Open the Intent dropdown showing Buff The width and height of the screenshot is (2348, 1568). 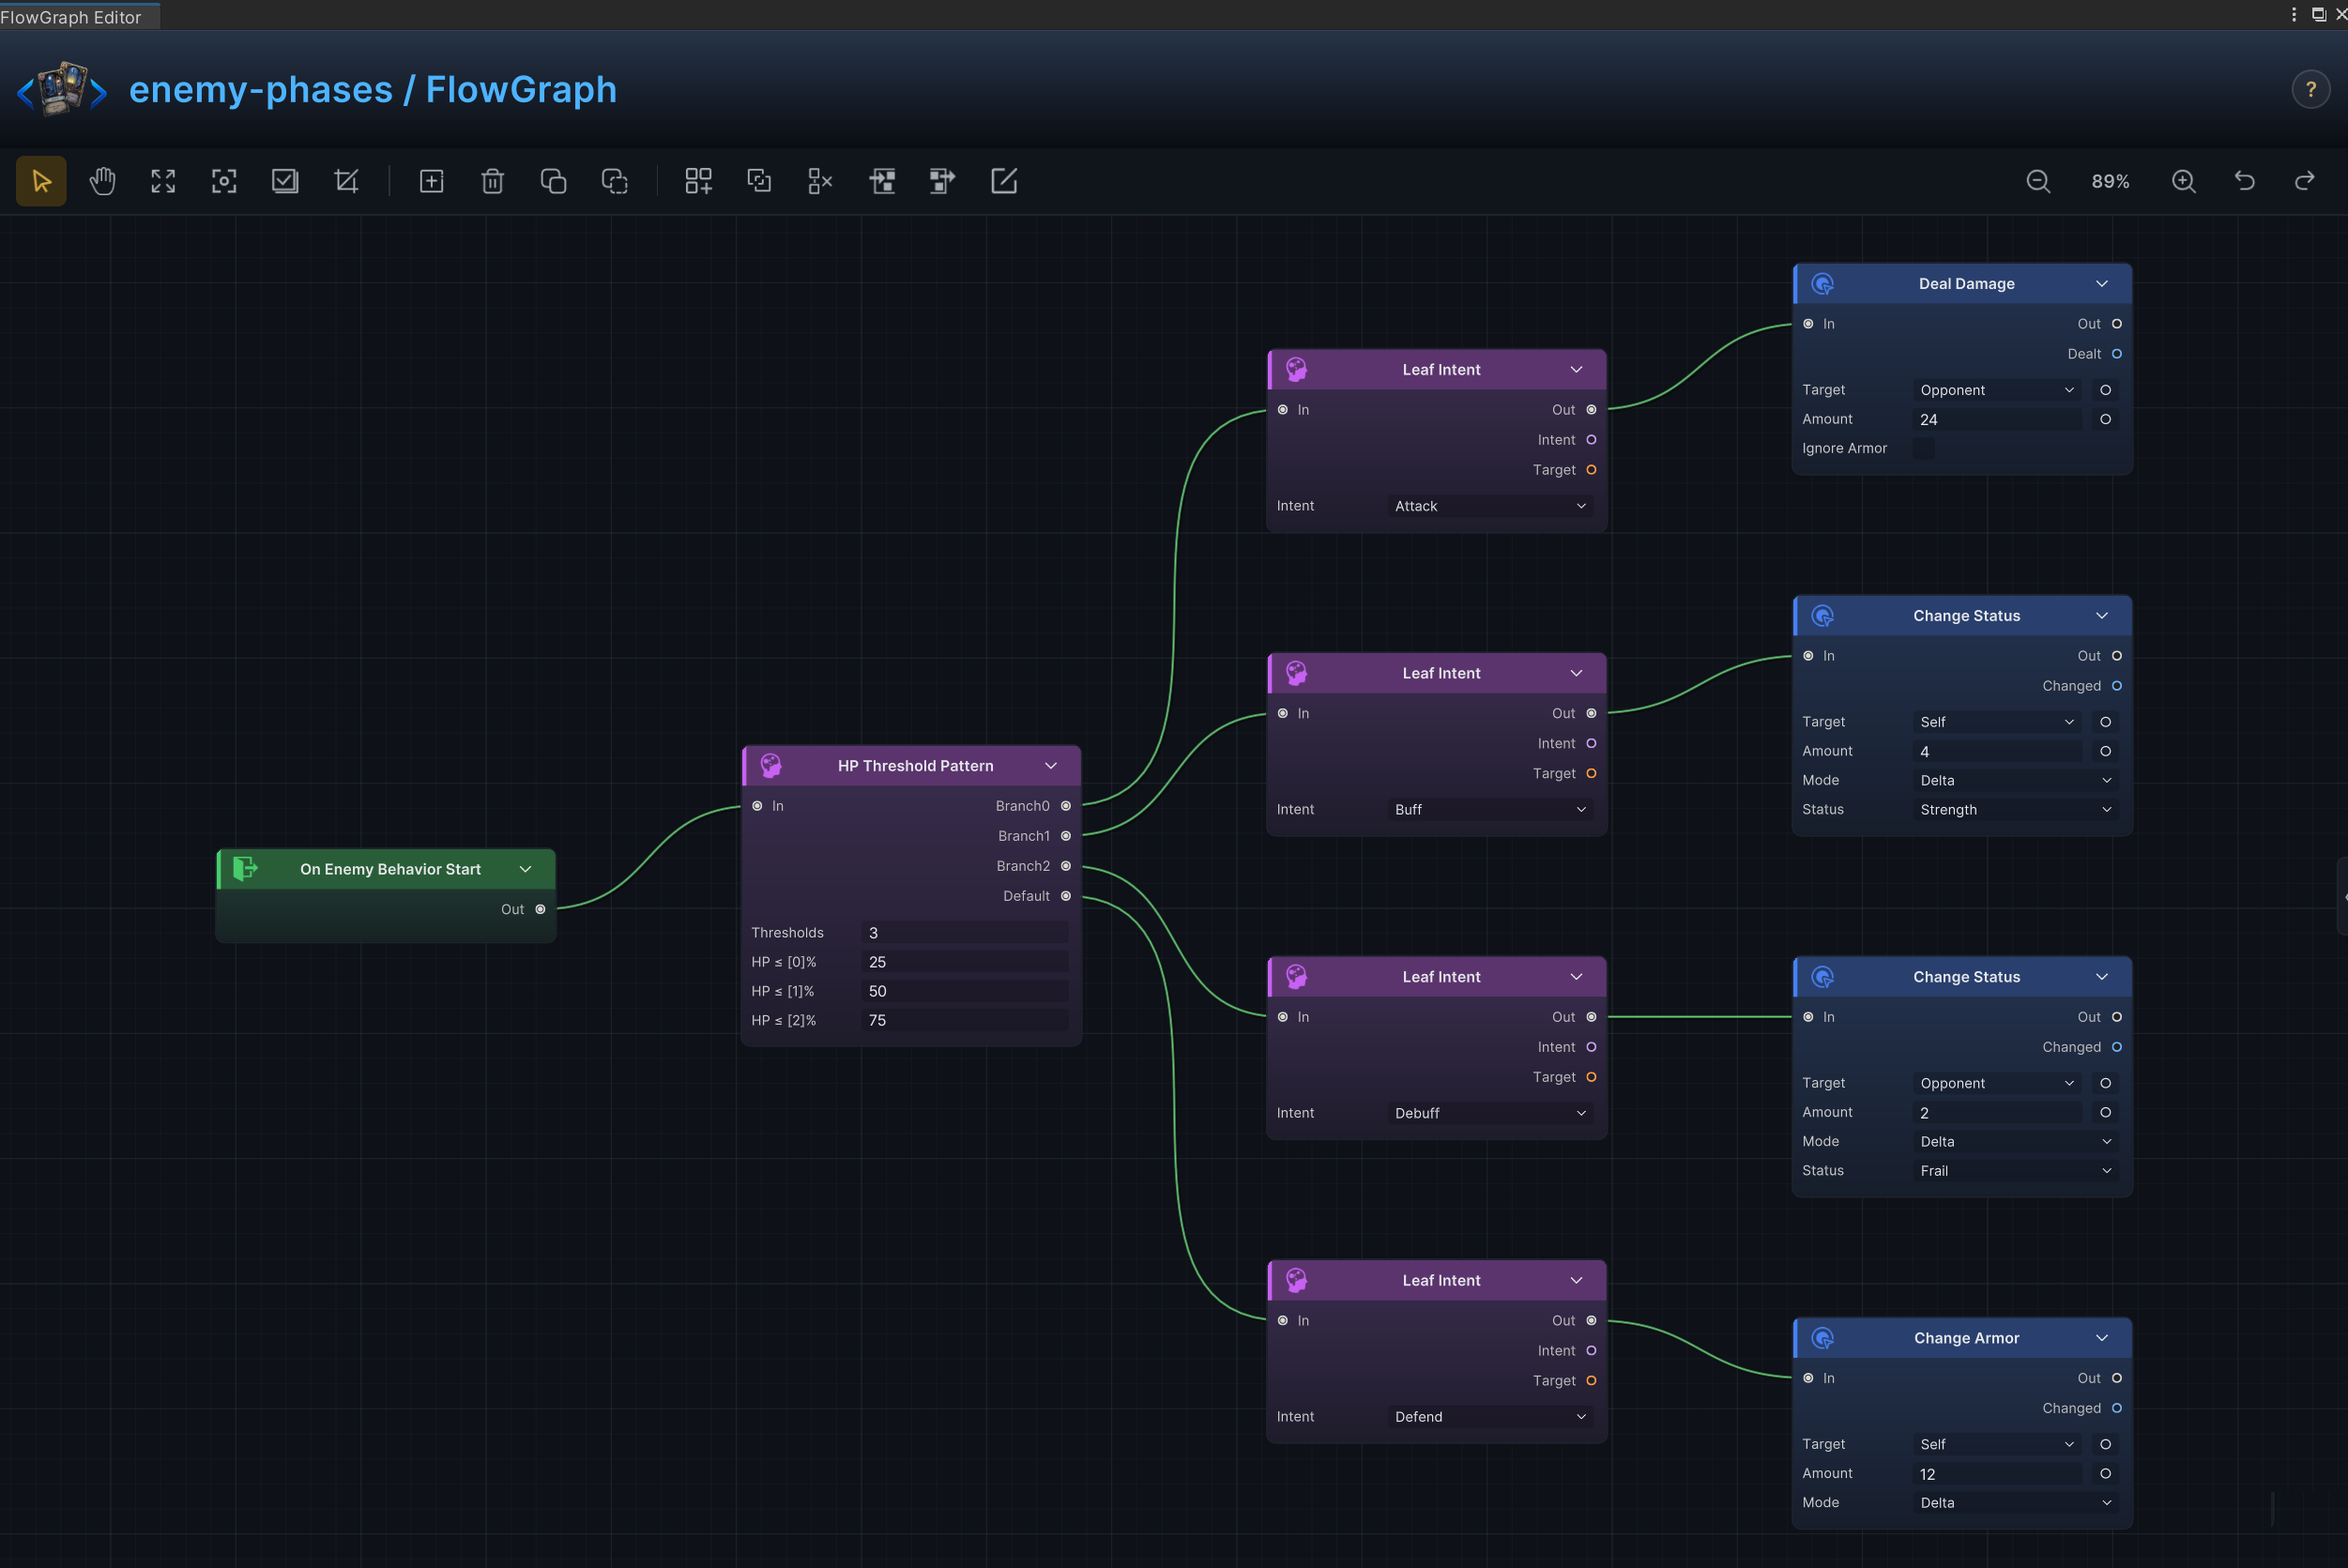coord(1490,810)
